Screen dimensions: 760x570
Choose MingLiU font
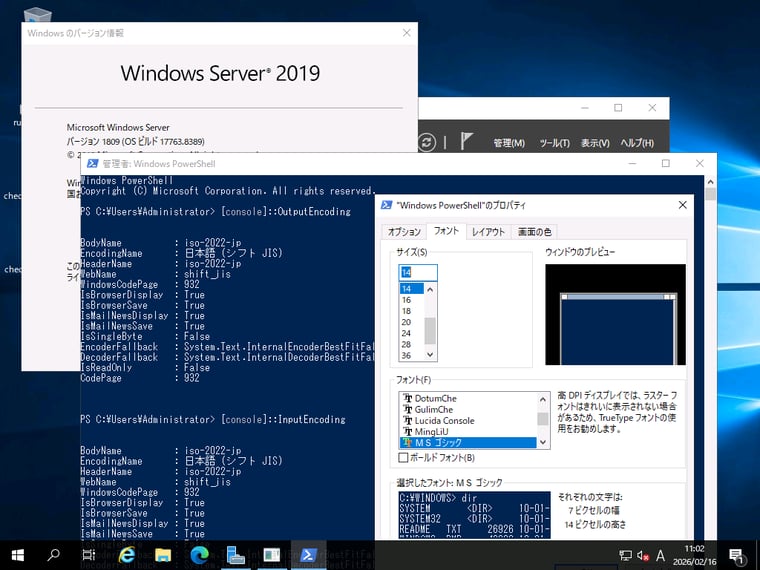point(468,432)
